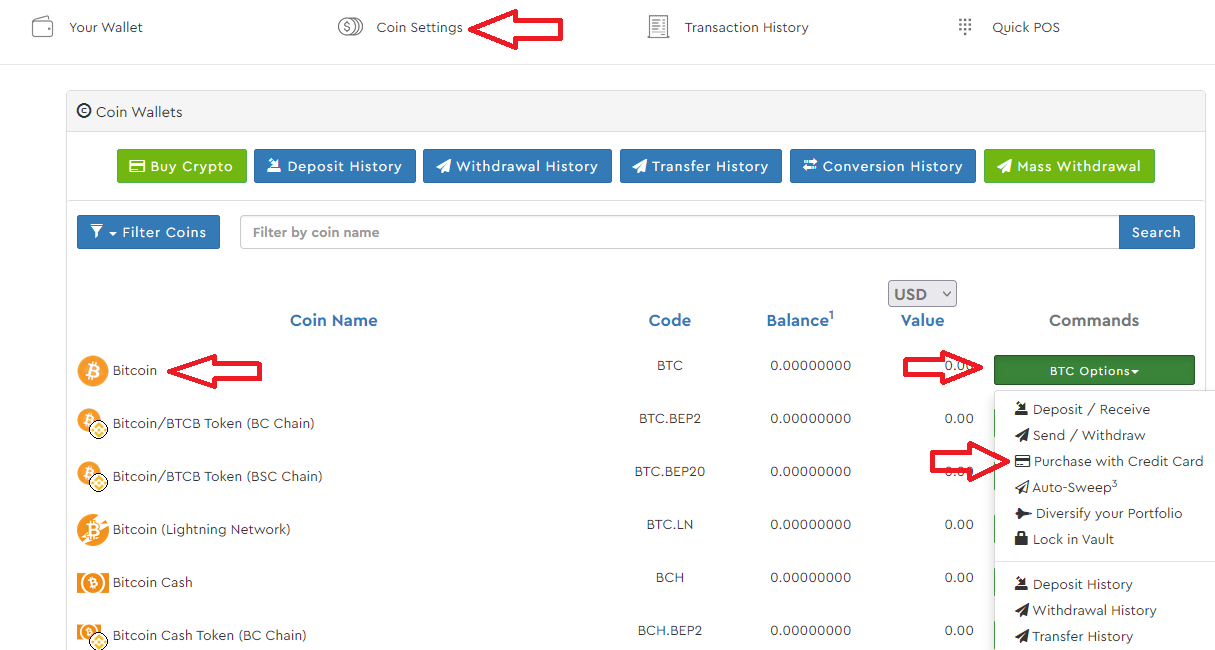
Task: Click the Search button
Action: 1156,232
